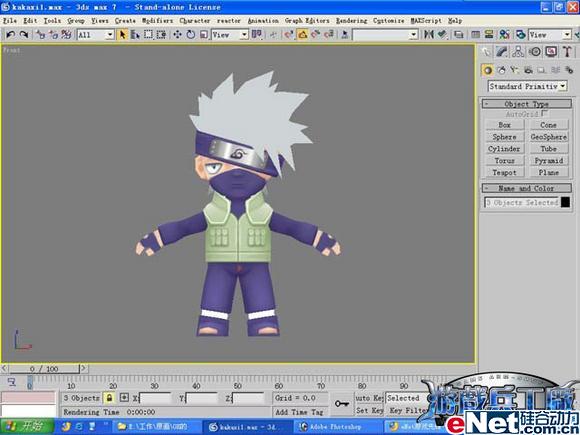Click the Edit Named Selection Sets icon

345,35
